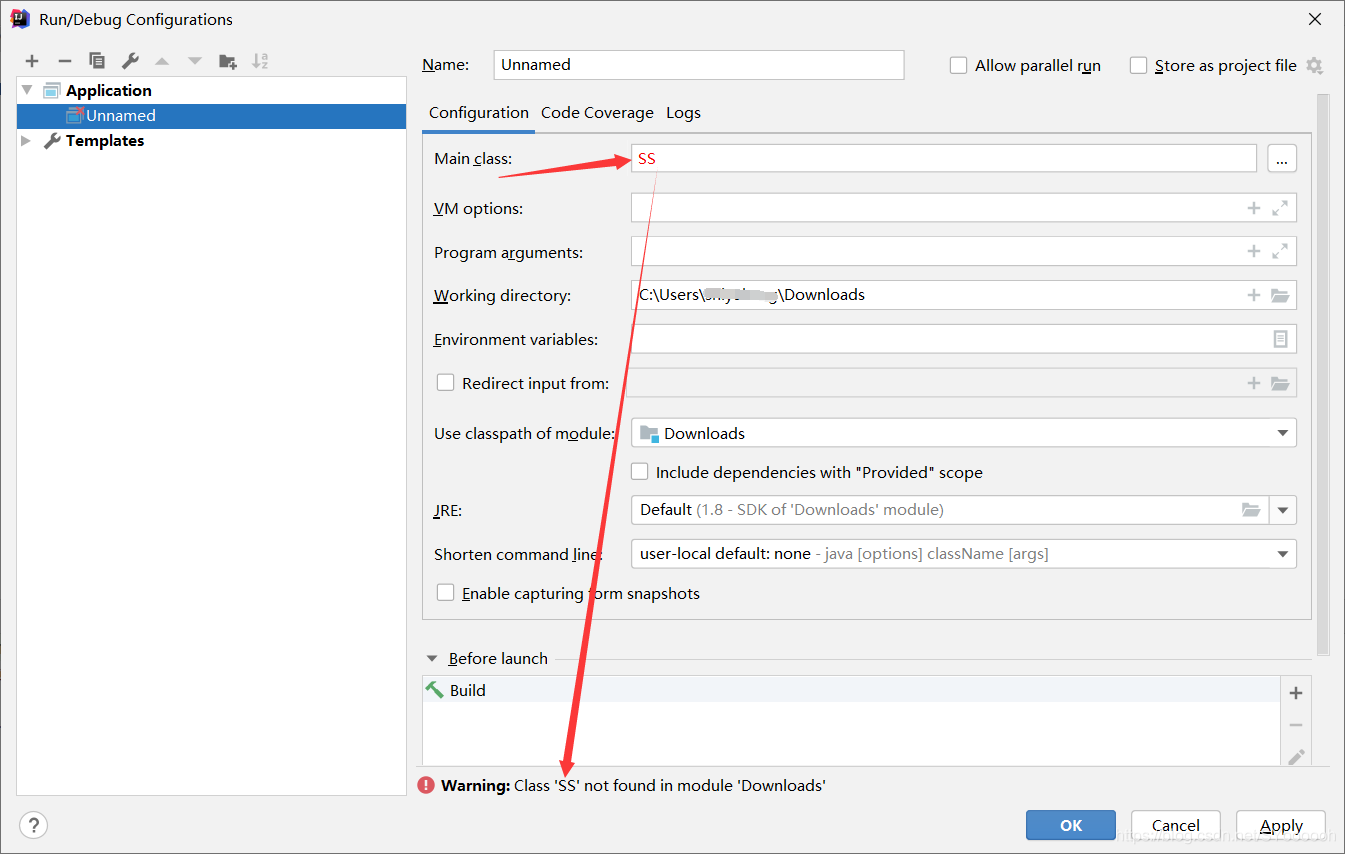Click the Apply button
This screenshot has width=1345, height=854.
1280,825
